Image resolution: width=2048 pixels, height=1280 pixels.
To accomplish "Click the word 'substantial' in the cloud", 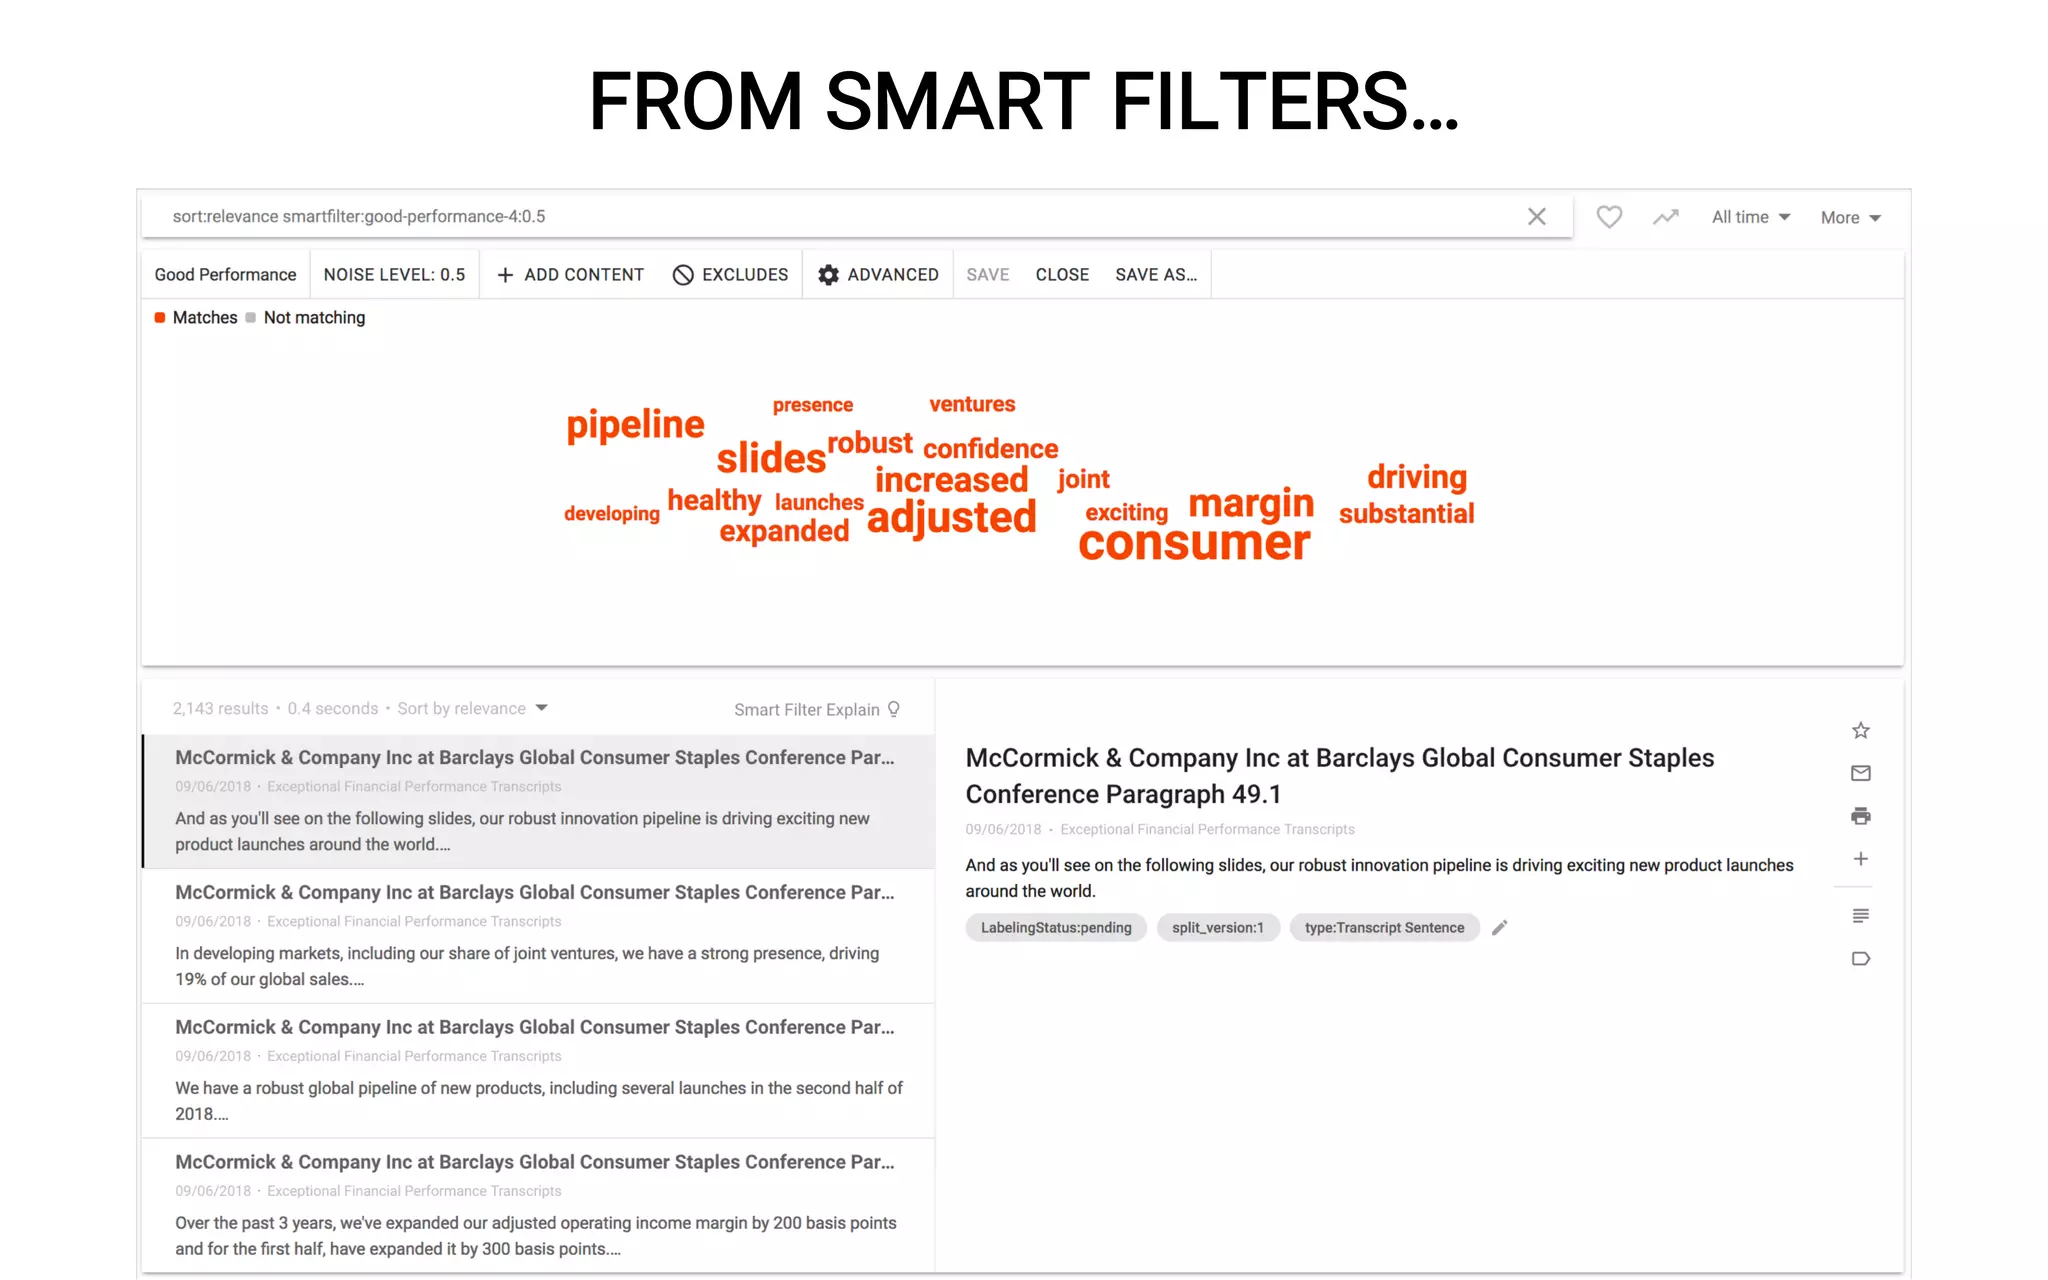I will (x=1406, y=513).
